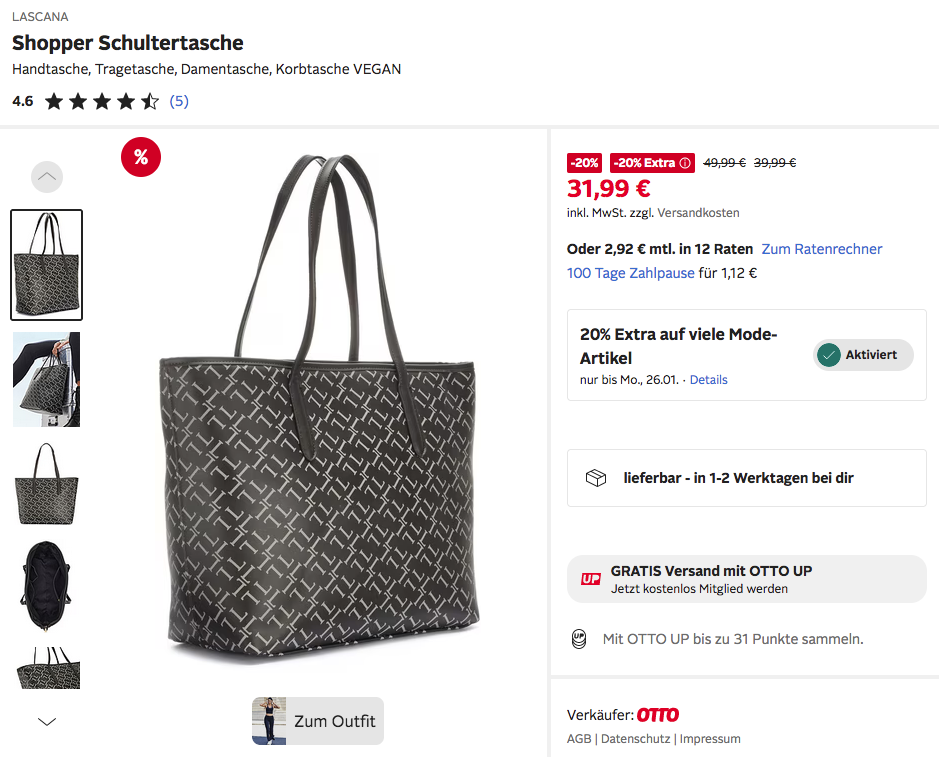This screenshot has width=939, height=757.
Task: Click the info icon next to -20% Extra
Action: coord(685,163)
